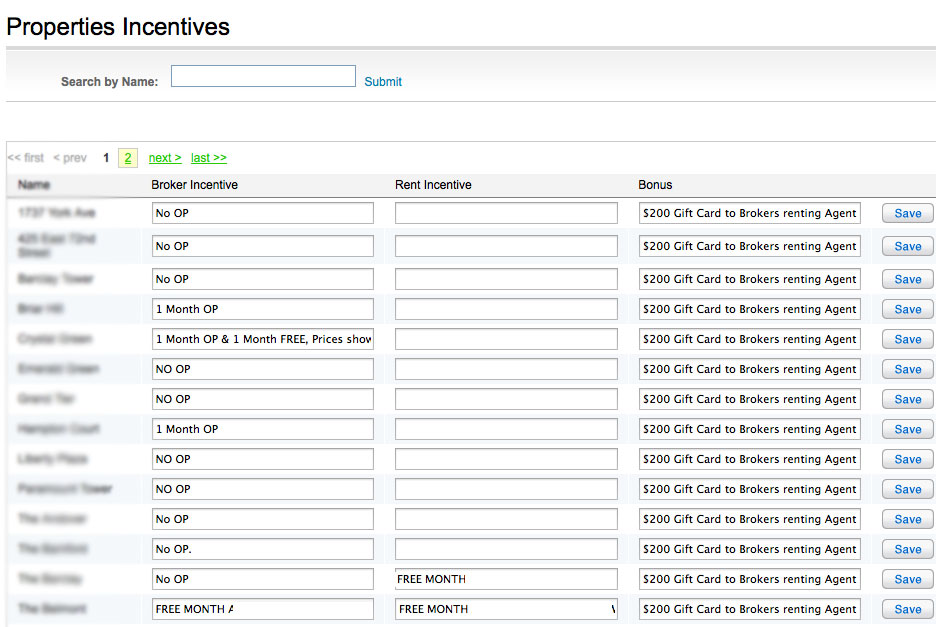Click the Broker Incentive column header
Viewport: 940px width, 627px height.
point(194,185)
